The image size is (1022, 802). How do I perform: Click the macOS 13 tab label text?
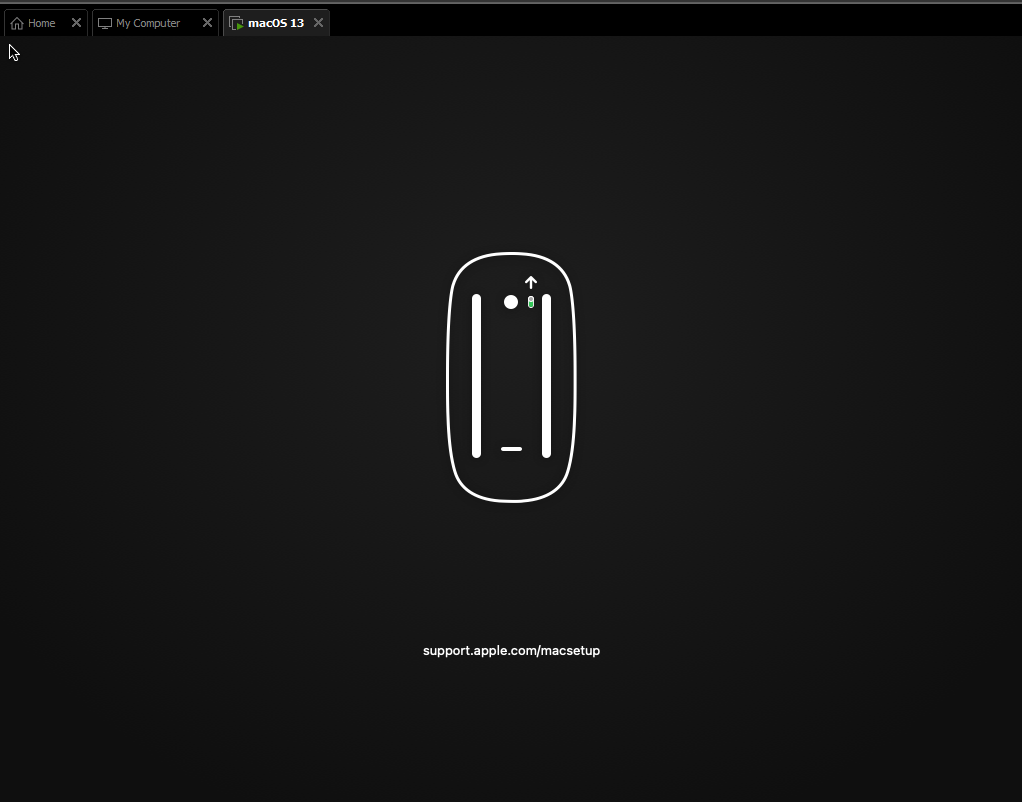275,22
